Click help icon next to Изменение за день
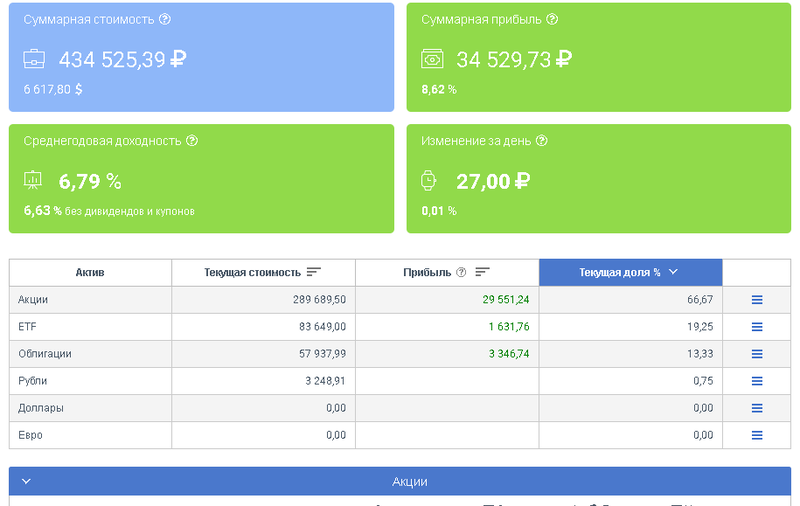The width and height of the screenshot is (800, 506). [x=542, y=141]
